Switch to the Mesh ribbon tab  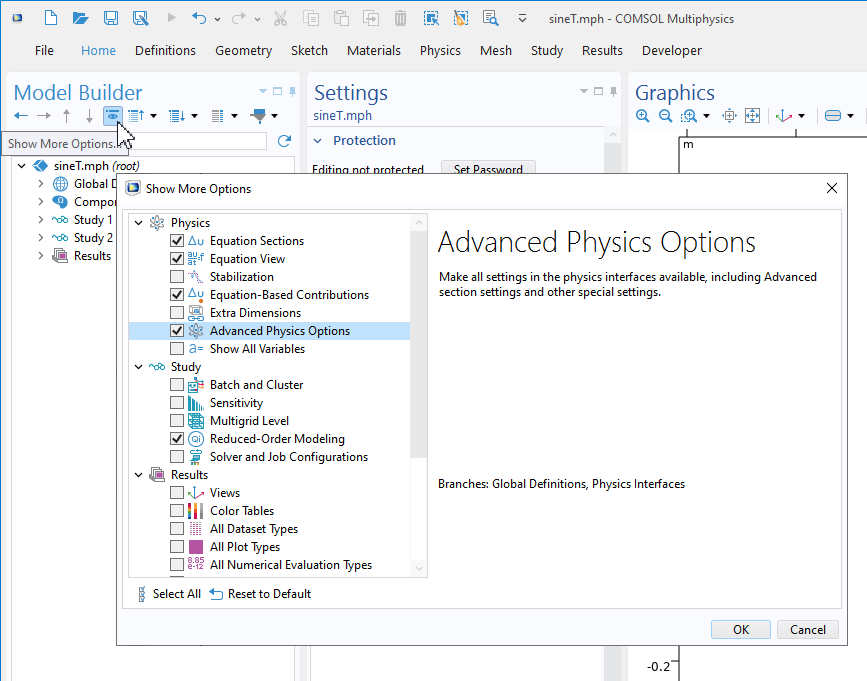pos(496,50)
